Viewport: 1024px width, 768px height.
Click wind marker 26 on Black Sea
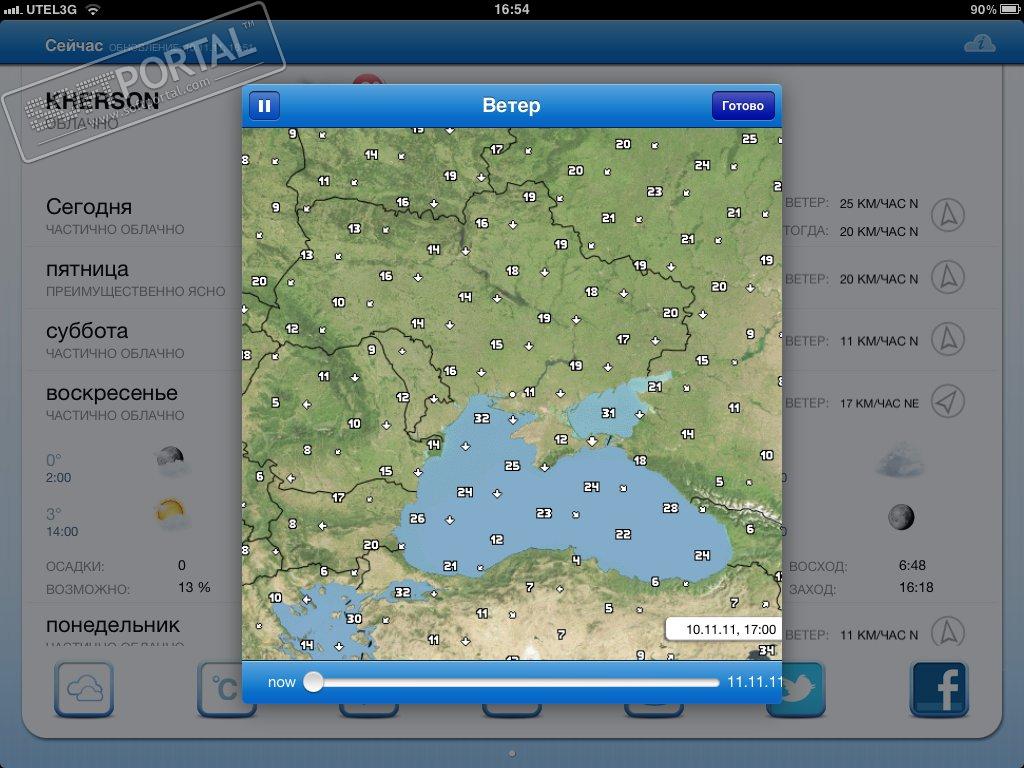[417, 519]
